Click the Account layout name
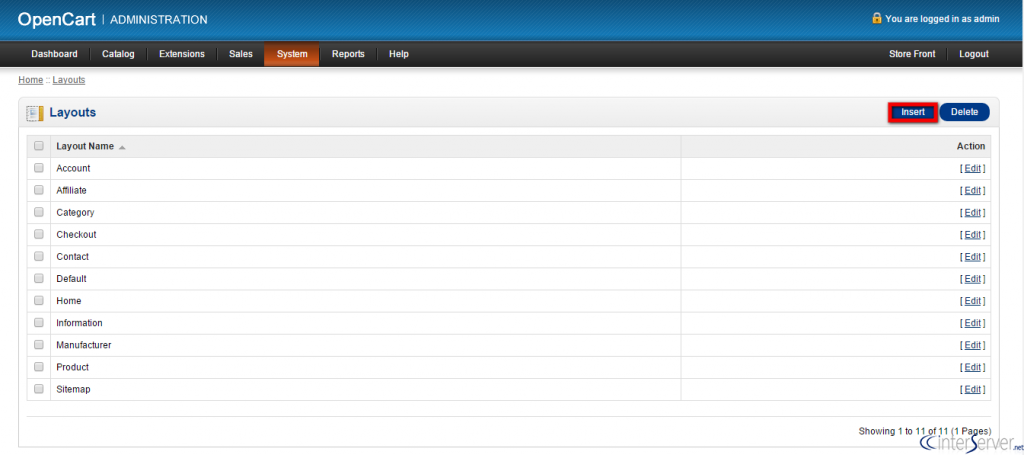This screenshot has width=1024, height=455. tap(73, 168)
